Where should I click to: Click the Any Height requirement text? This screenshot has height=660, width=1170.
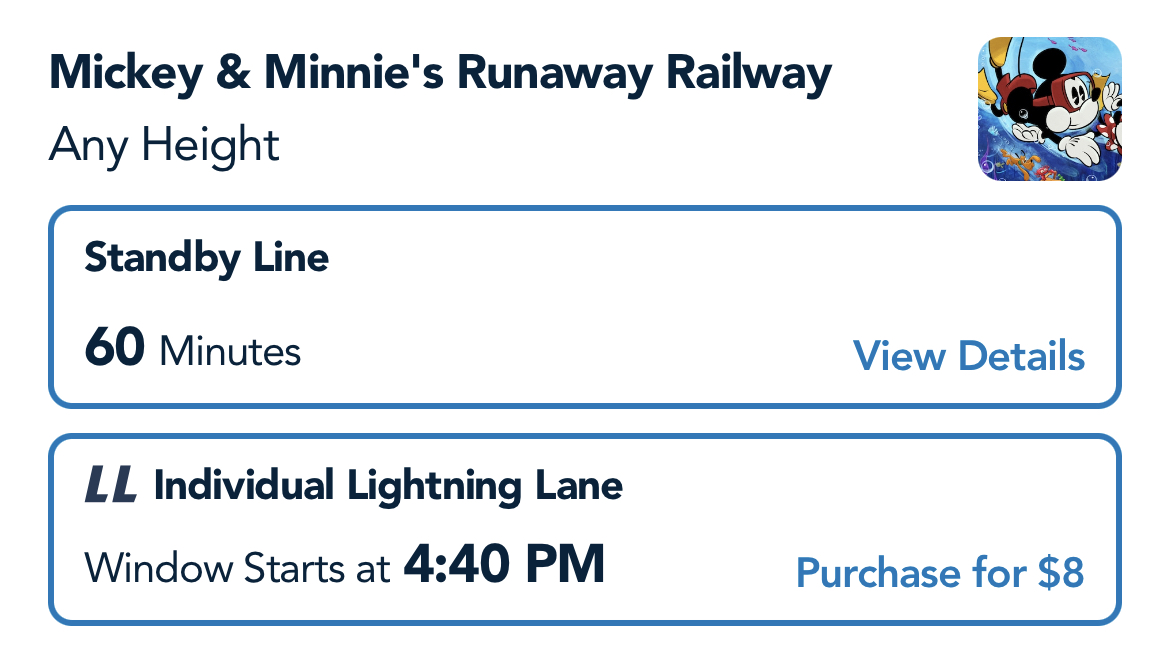click(x=164, y=146)
